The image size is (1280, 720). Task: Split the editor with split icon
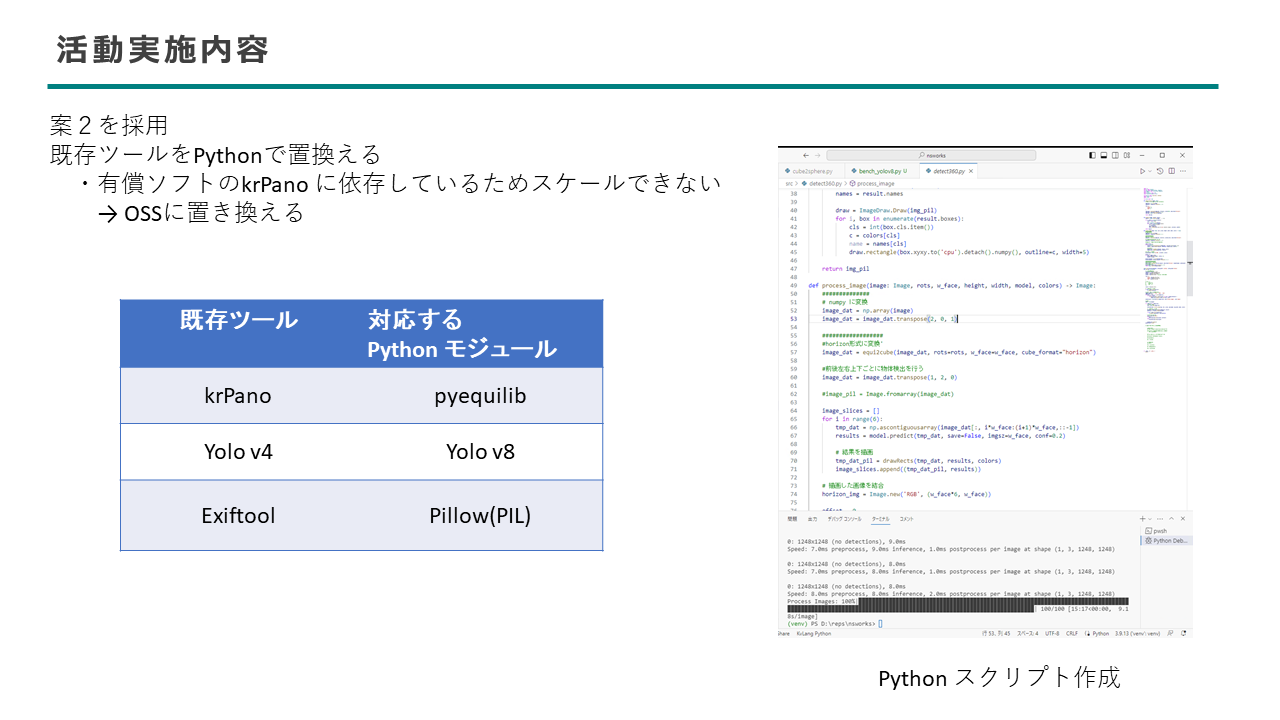[x=1172, y=171]
